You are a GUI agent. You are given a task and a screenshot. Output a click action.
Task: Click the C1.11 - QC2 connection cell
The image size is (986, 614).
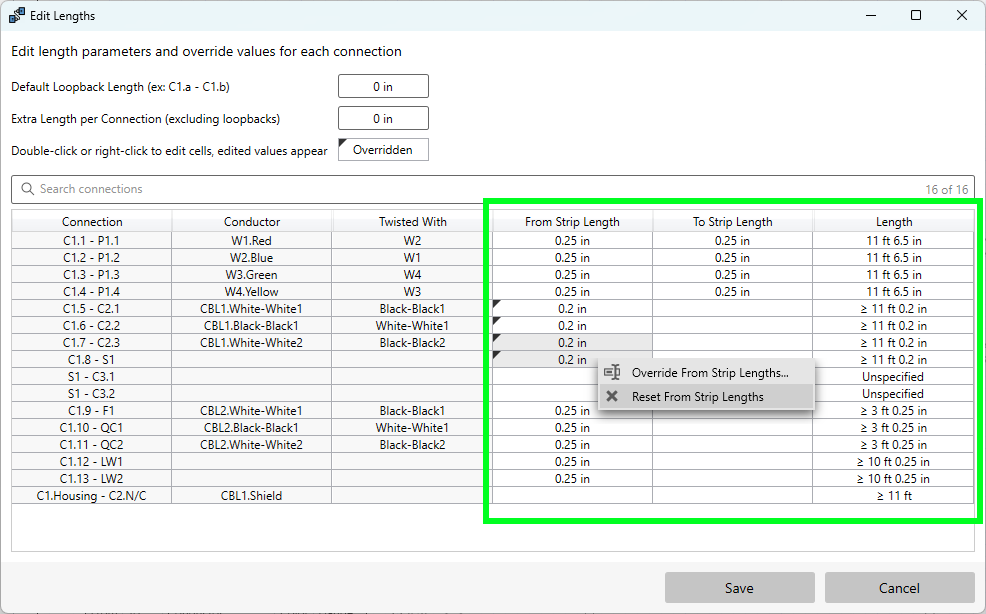(x=92, y=444)
